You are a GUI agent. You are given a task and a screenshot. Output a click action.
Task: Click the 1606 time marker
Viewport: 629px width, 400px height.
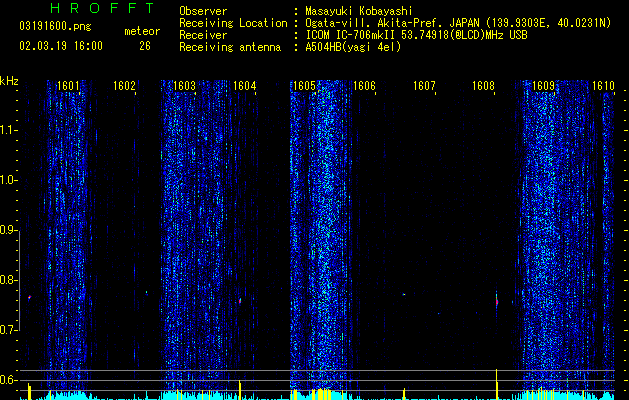coord(364,86)
